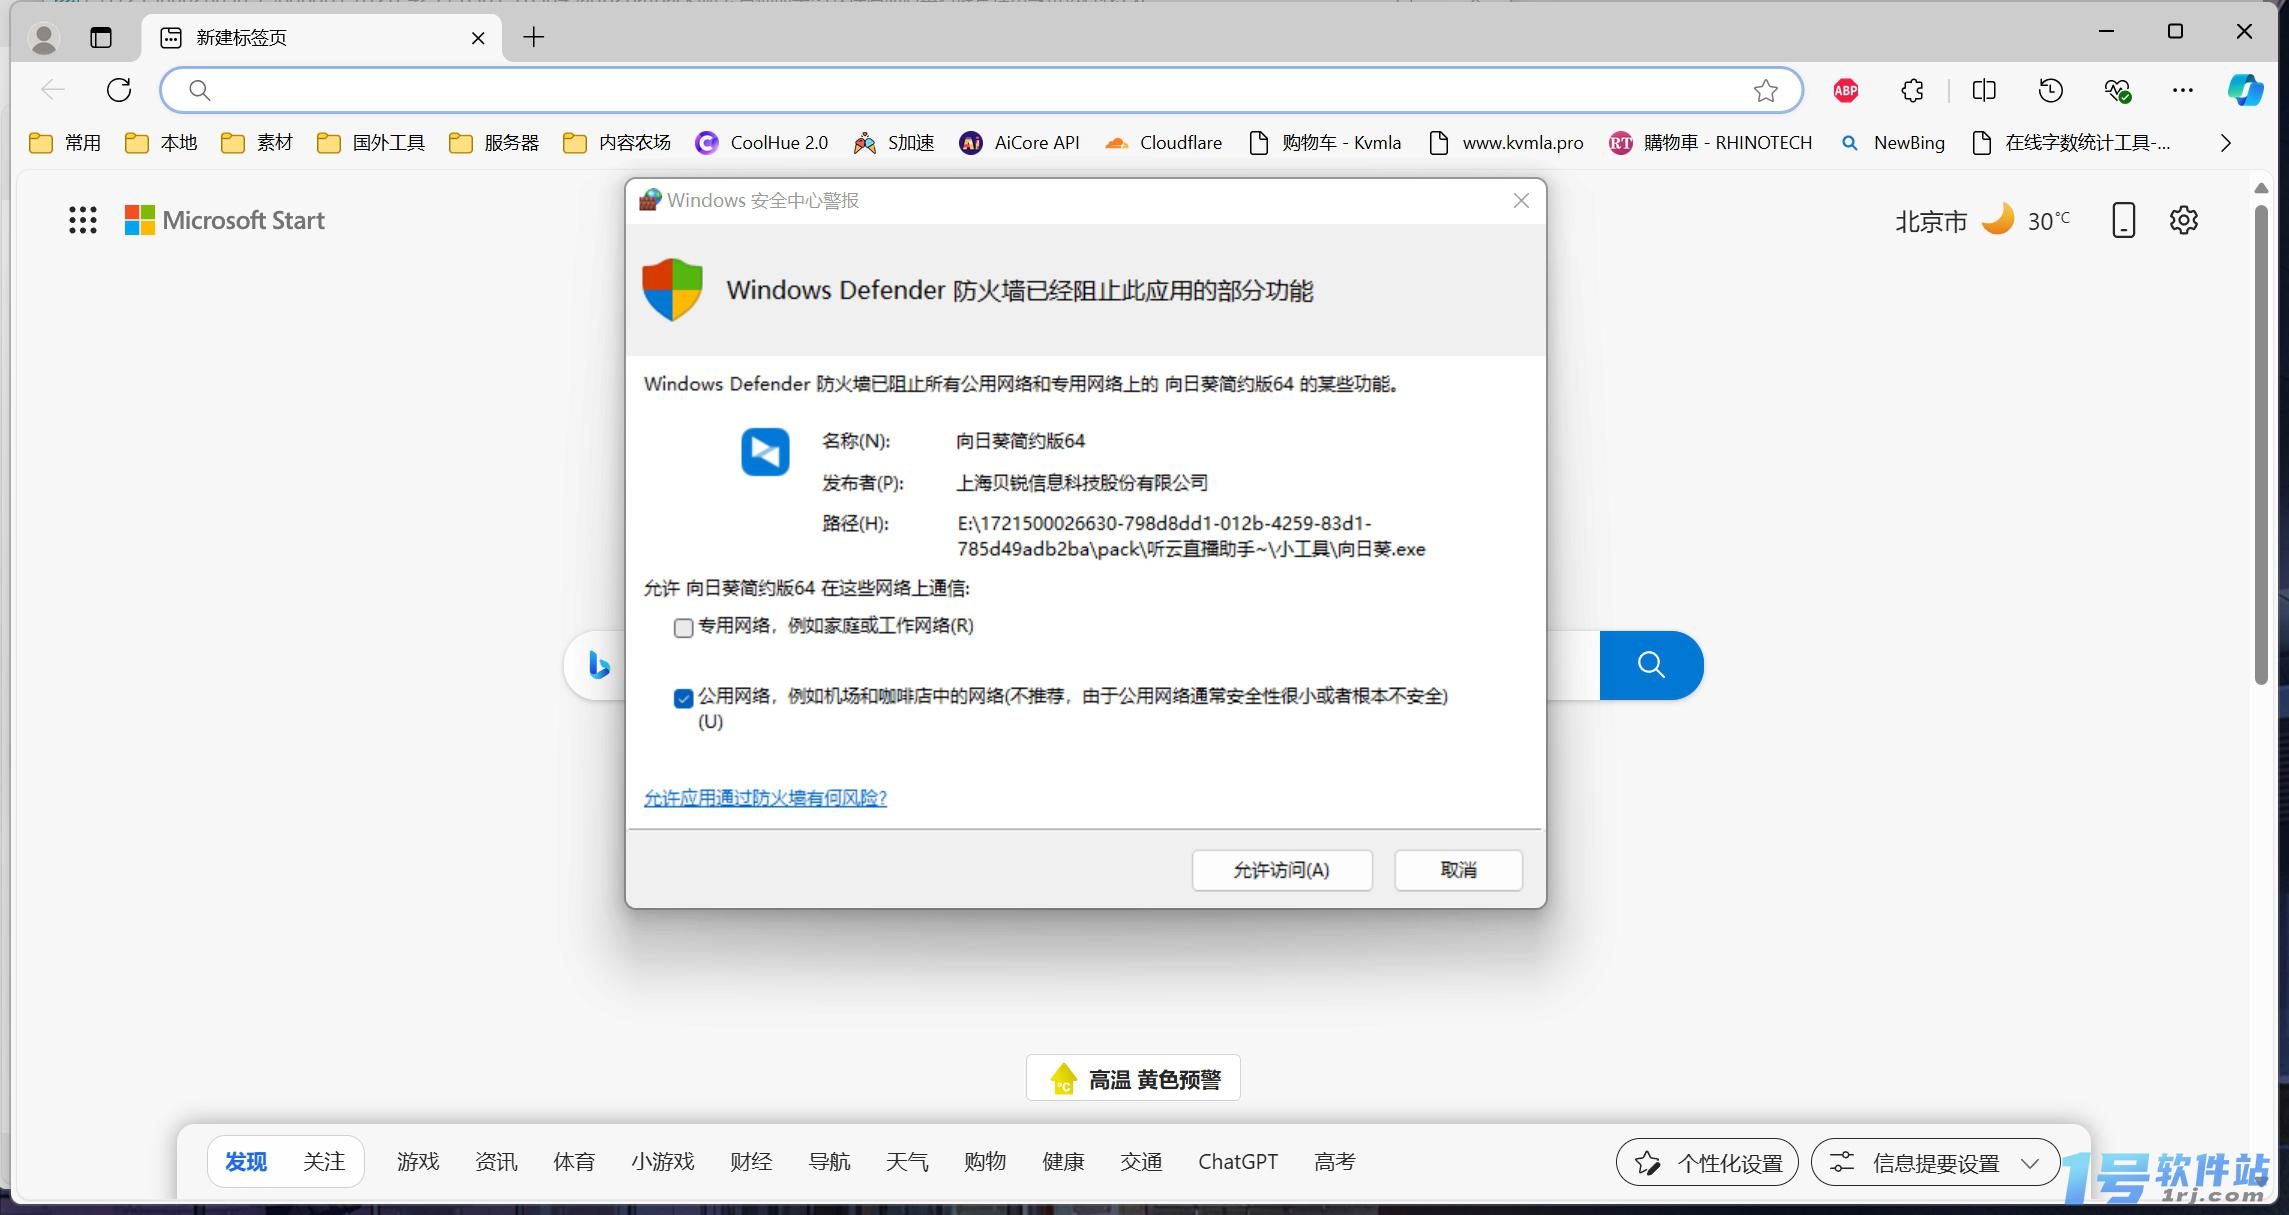The height and width of the screenshot is (1215, 2289).
Task: Click 允许访问(A) button in firewall dialog
Action: click(x=1282, y=870)
